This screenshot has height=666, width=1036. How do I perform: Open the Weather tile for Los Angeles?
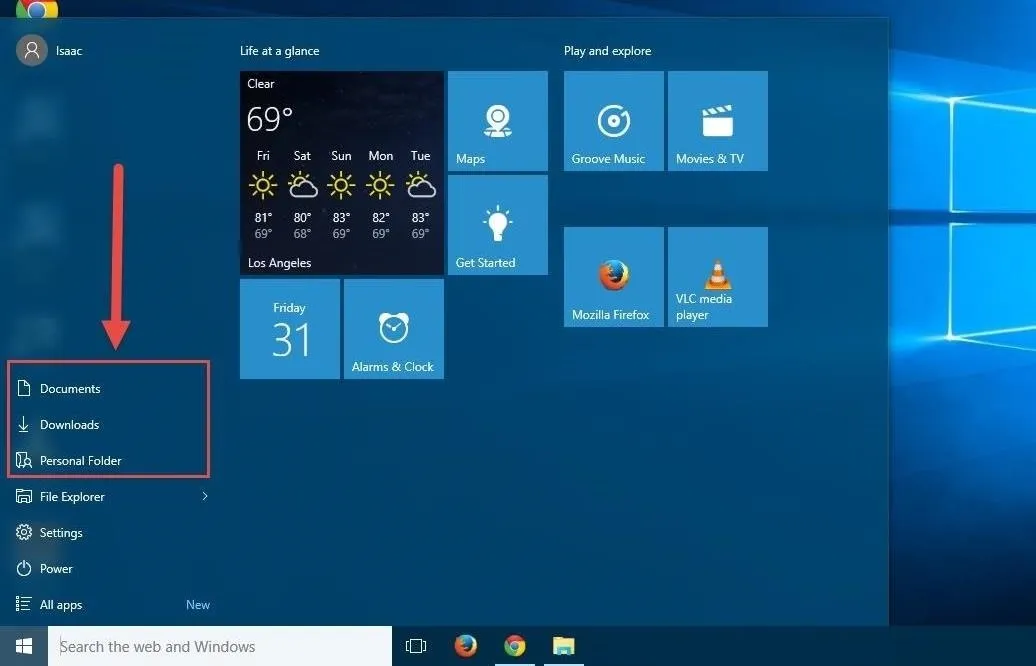click(342, 173)
